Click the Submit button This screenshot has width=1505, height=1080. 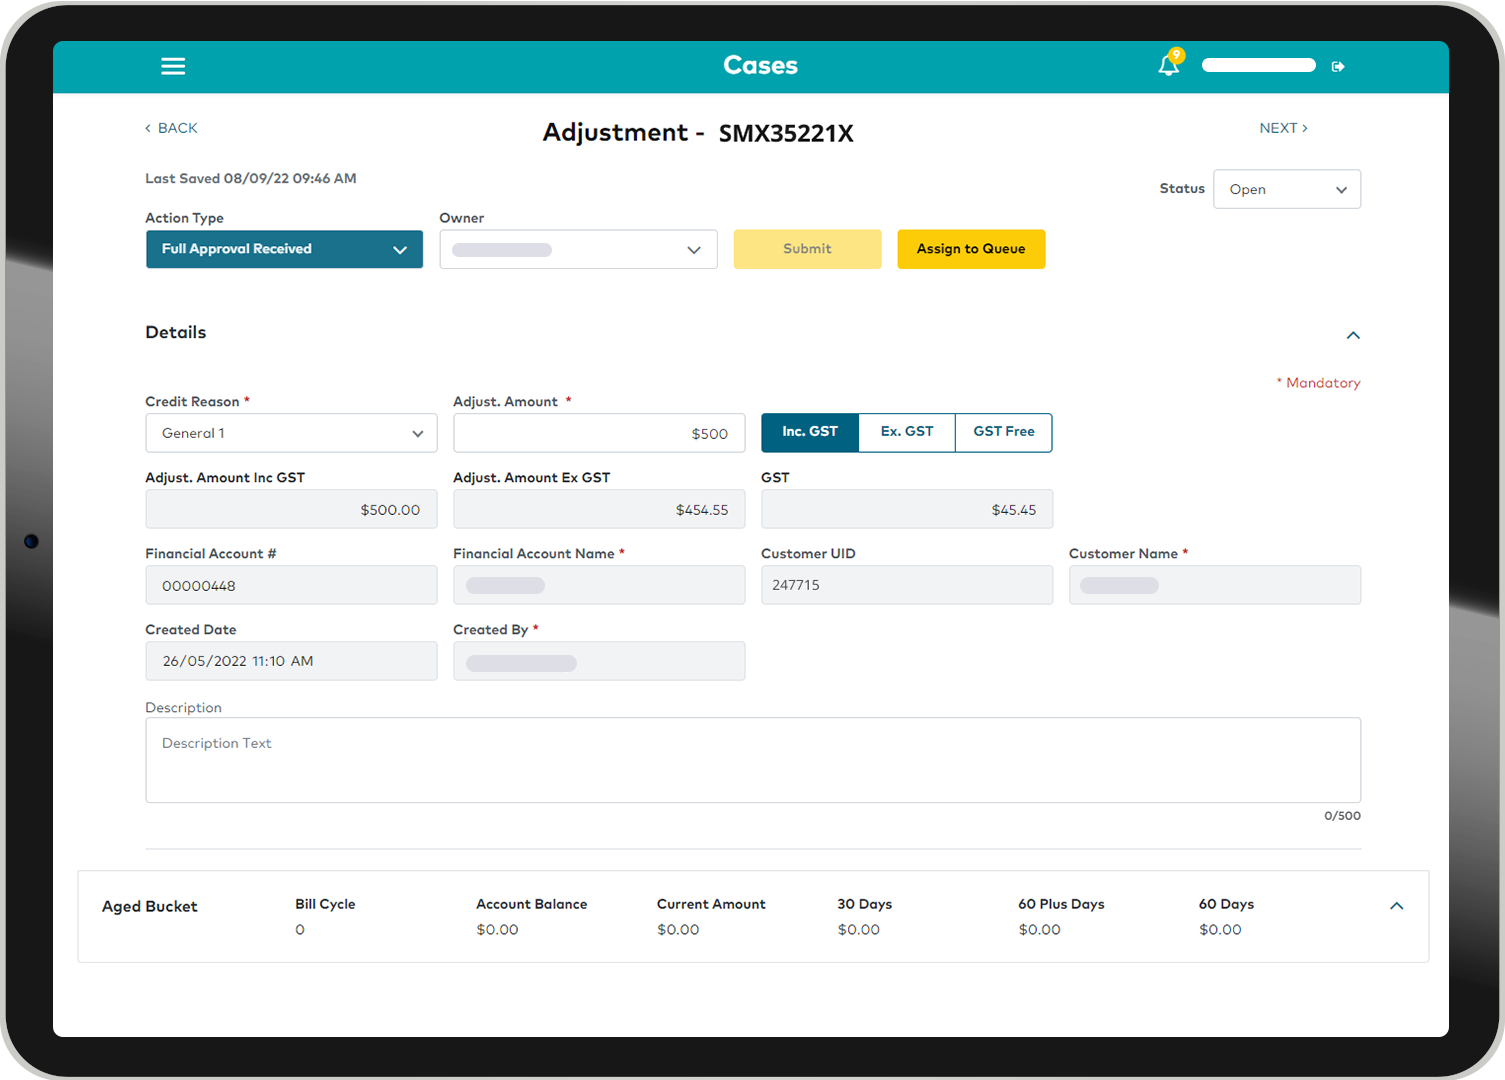pyautogui.click(x=807, y=249)
